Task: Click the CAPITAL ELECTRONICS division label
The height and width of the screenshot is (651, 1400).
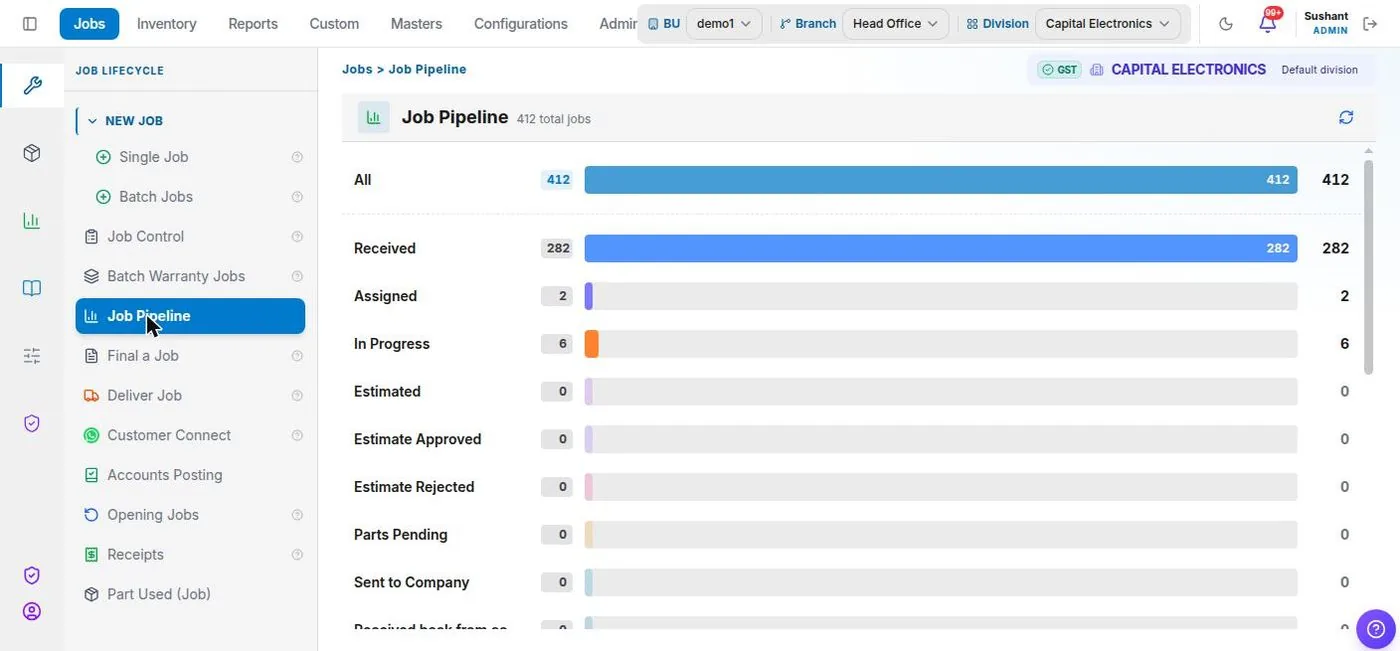Action: coord(1188,70)
